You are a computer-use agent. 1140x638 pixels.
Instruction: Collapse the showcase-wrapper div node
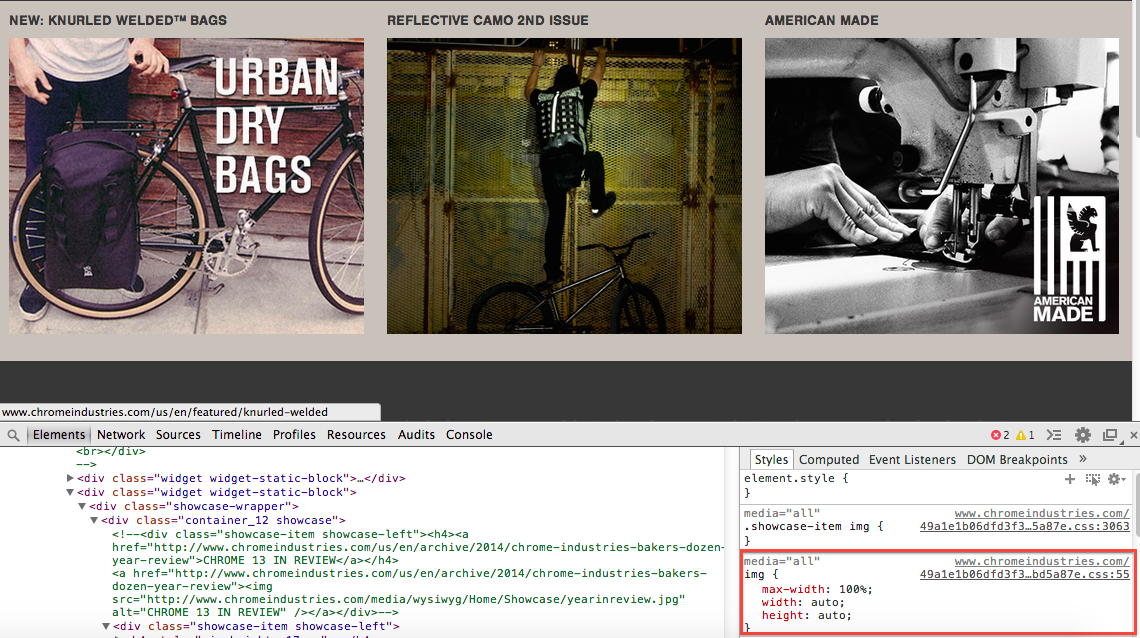click(82, 506)
